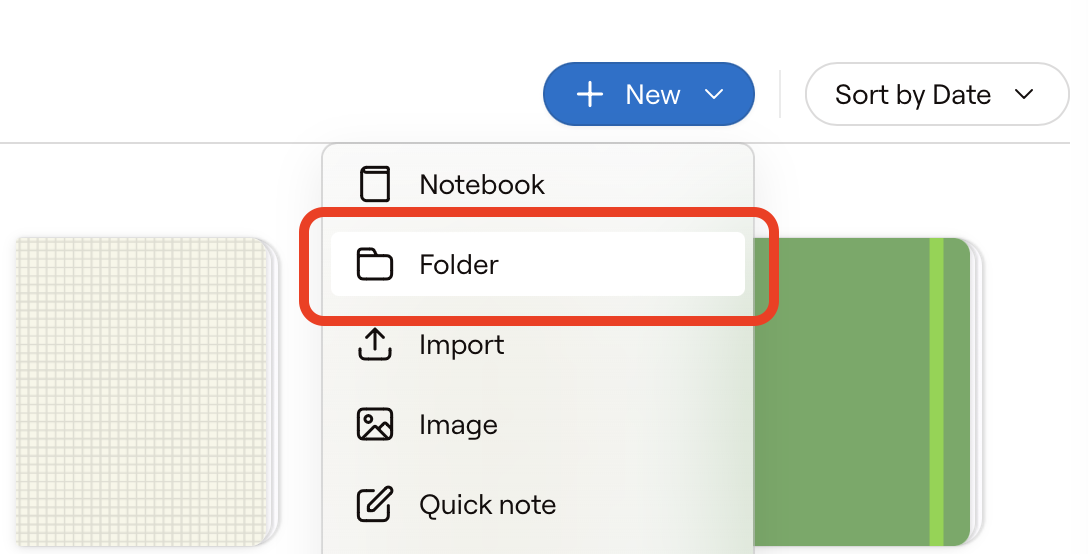
Task: Click the Folder icon in the dropdown
Action: click(375, 265)
